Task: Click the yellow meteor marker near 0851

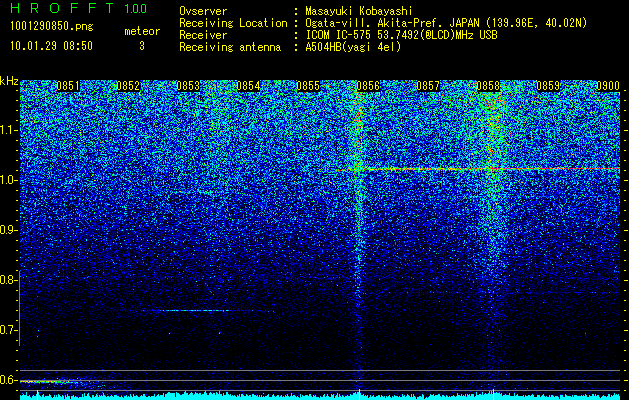Action: click(x=37, y=395)
